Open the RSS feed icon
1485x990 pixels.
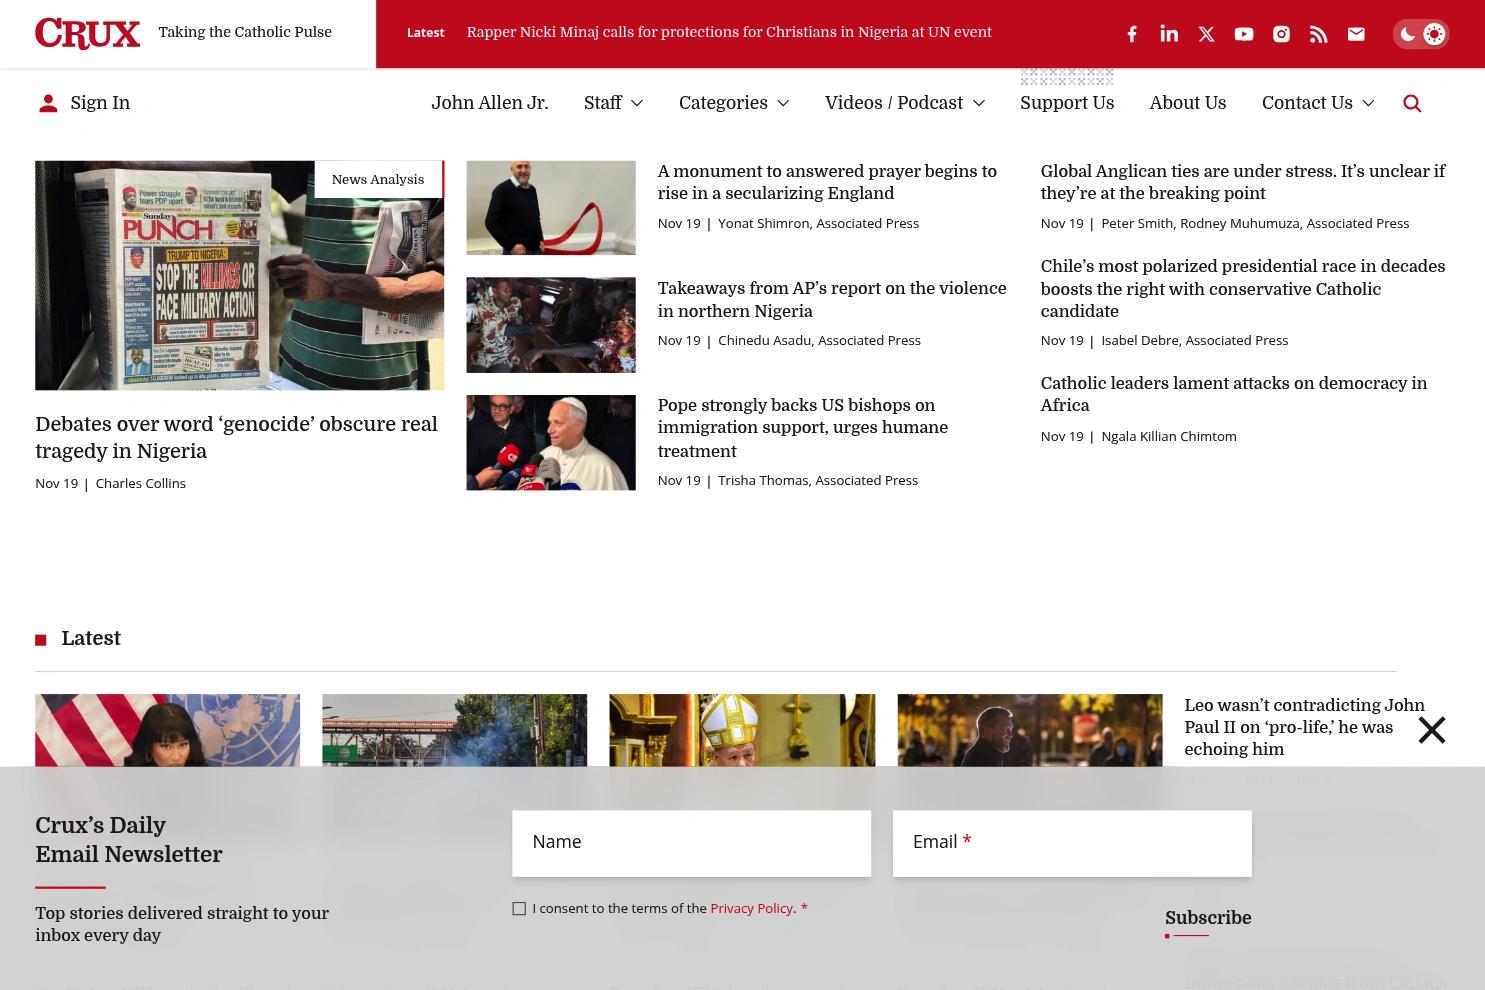tap(1319, 34)
